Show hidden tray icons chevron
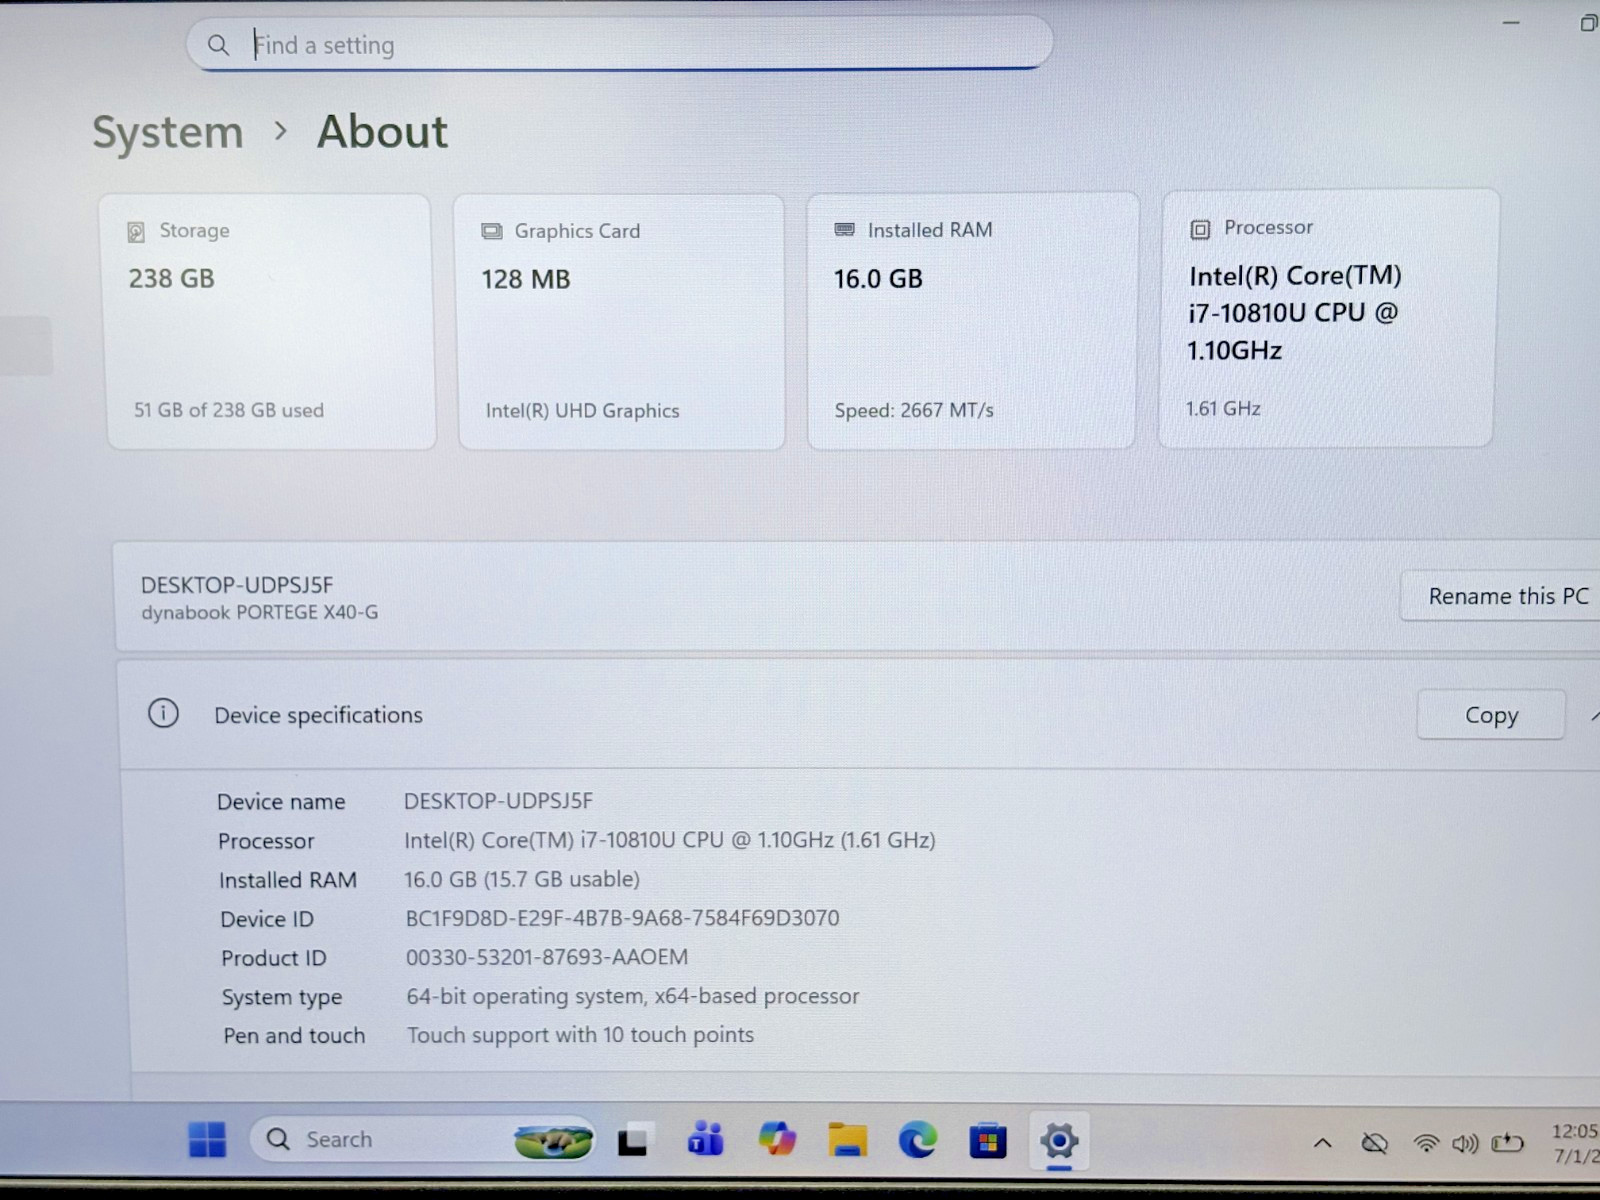Screen dimensions: 1600x1200 click(x=1322, y=1142)
